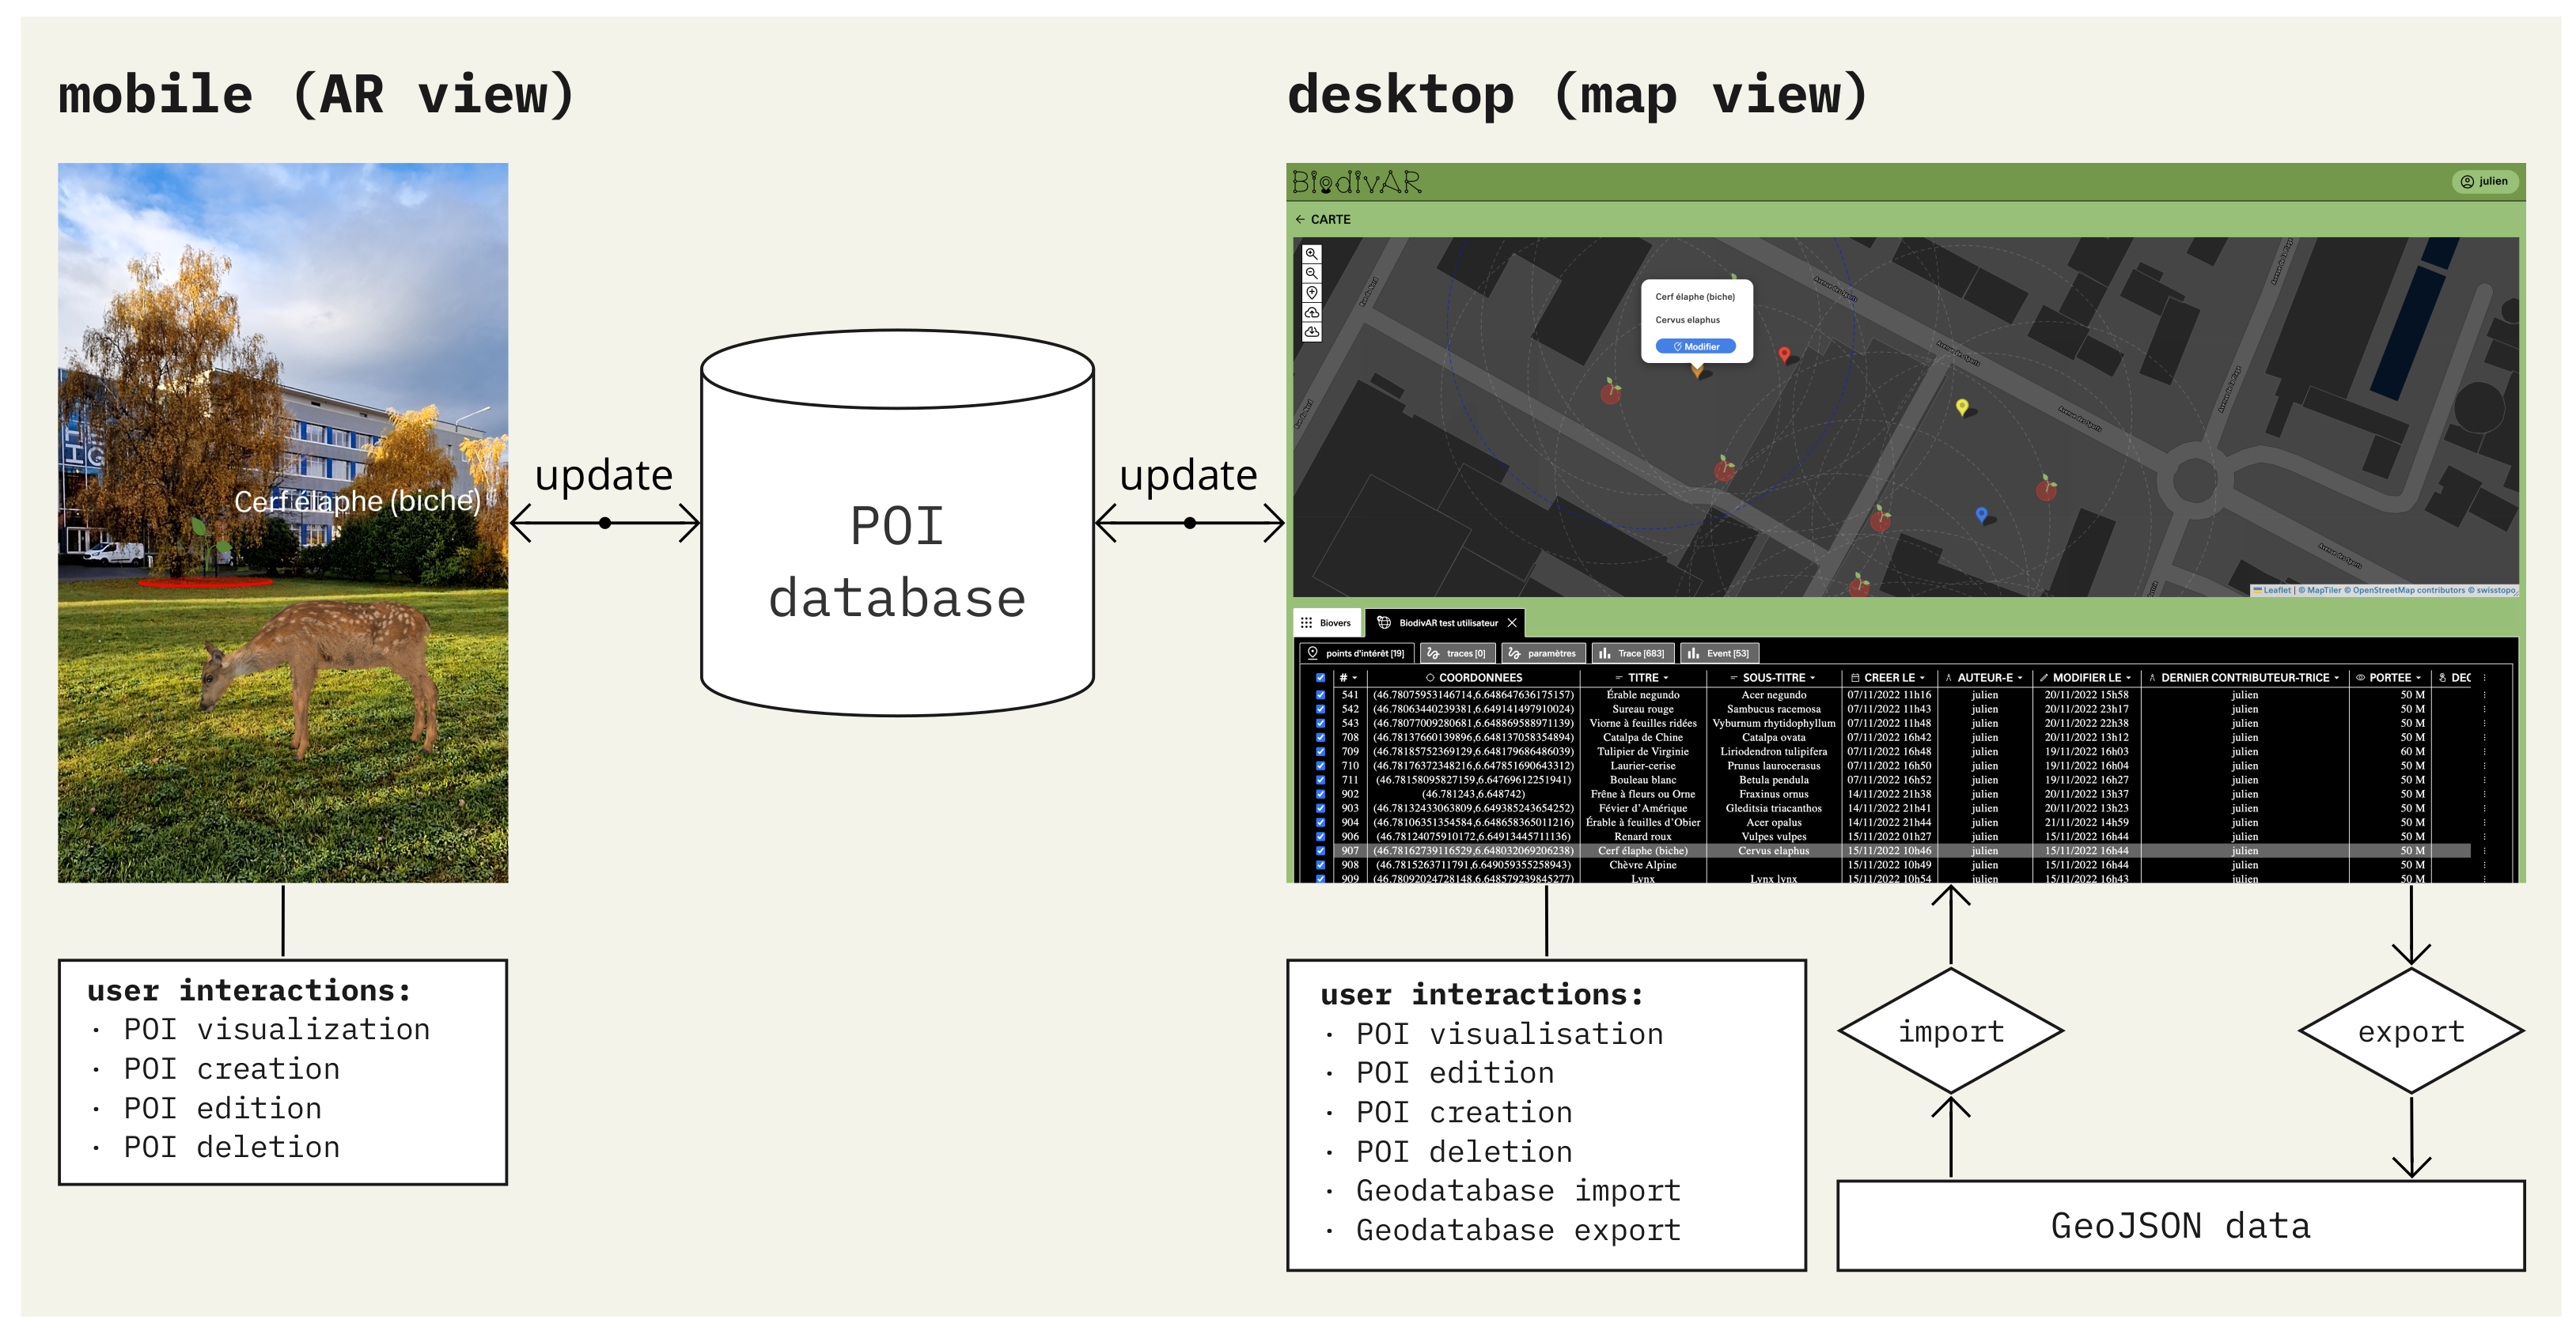Open the PORTEE column dropdown arrow
The image size is (2576, 1335).
(x=2419, y=678)
